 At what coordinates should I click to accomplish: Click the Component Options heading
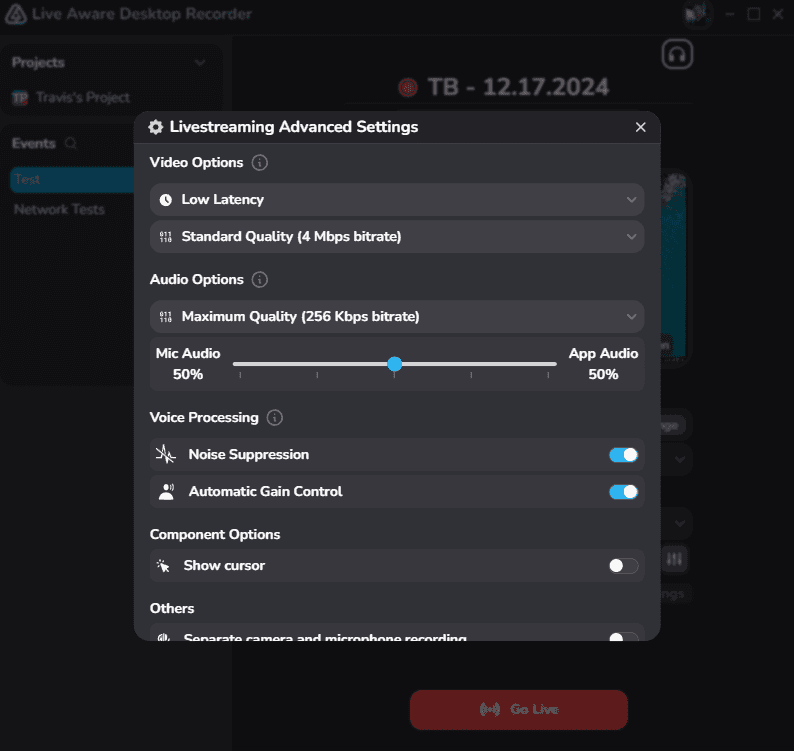point(215,535)
